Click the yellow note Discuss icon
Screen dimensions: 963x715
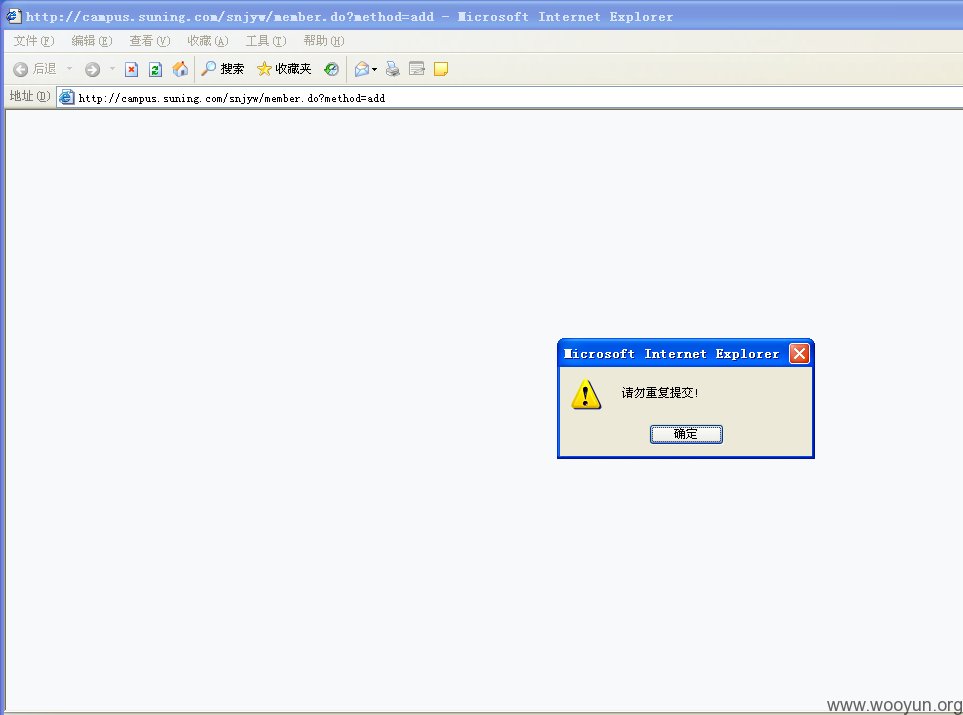point(440,69)
